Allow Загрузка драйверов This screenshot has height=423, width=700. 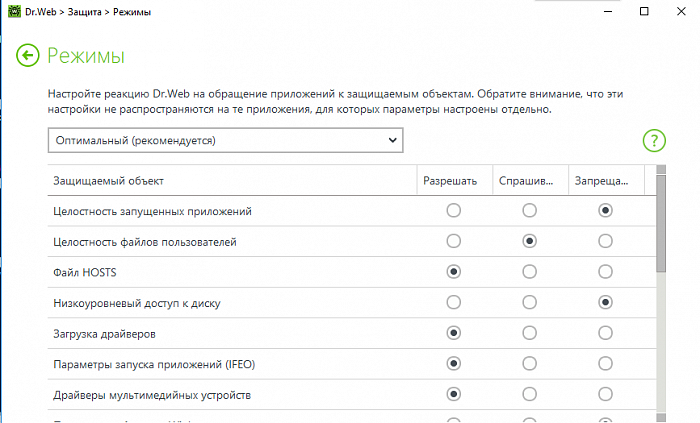454,333
